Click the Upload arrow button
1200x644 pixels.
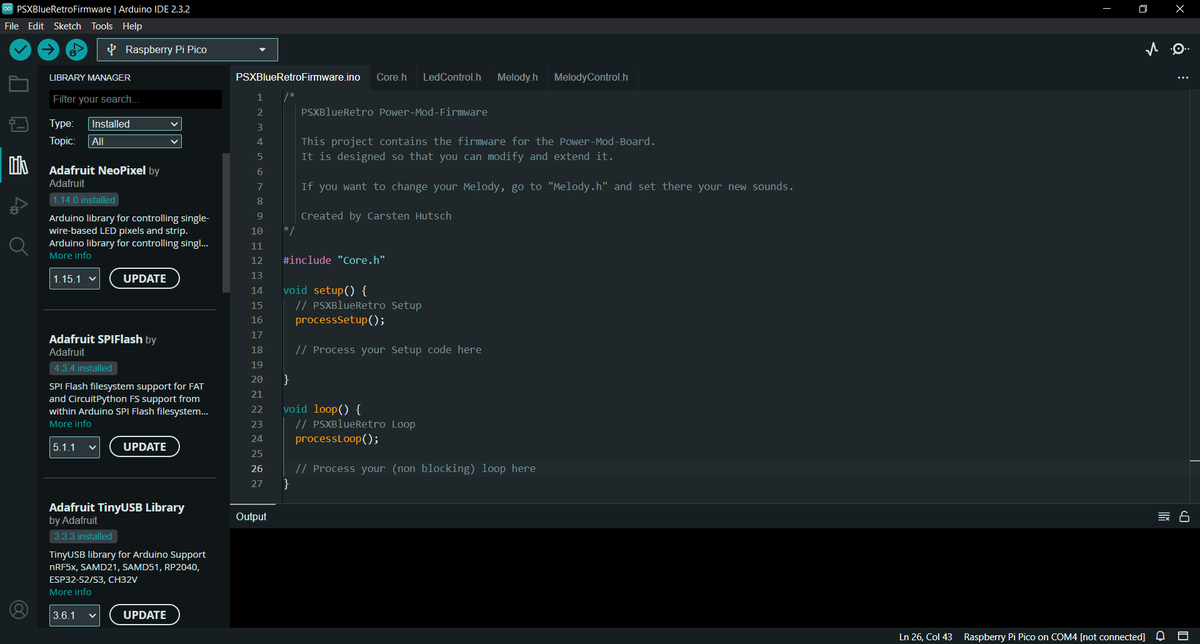[x=48, y=50]
